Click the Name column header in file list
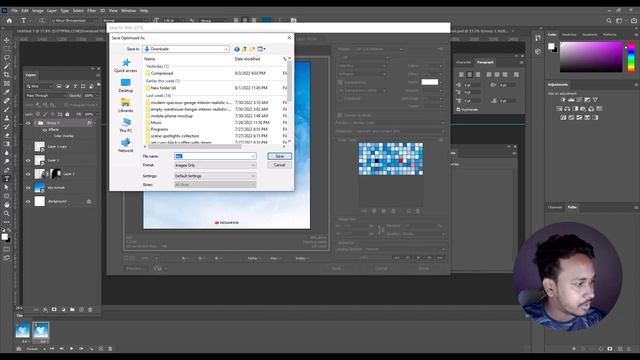The image size is (640, 360). (x=149, y=59)
